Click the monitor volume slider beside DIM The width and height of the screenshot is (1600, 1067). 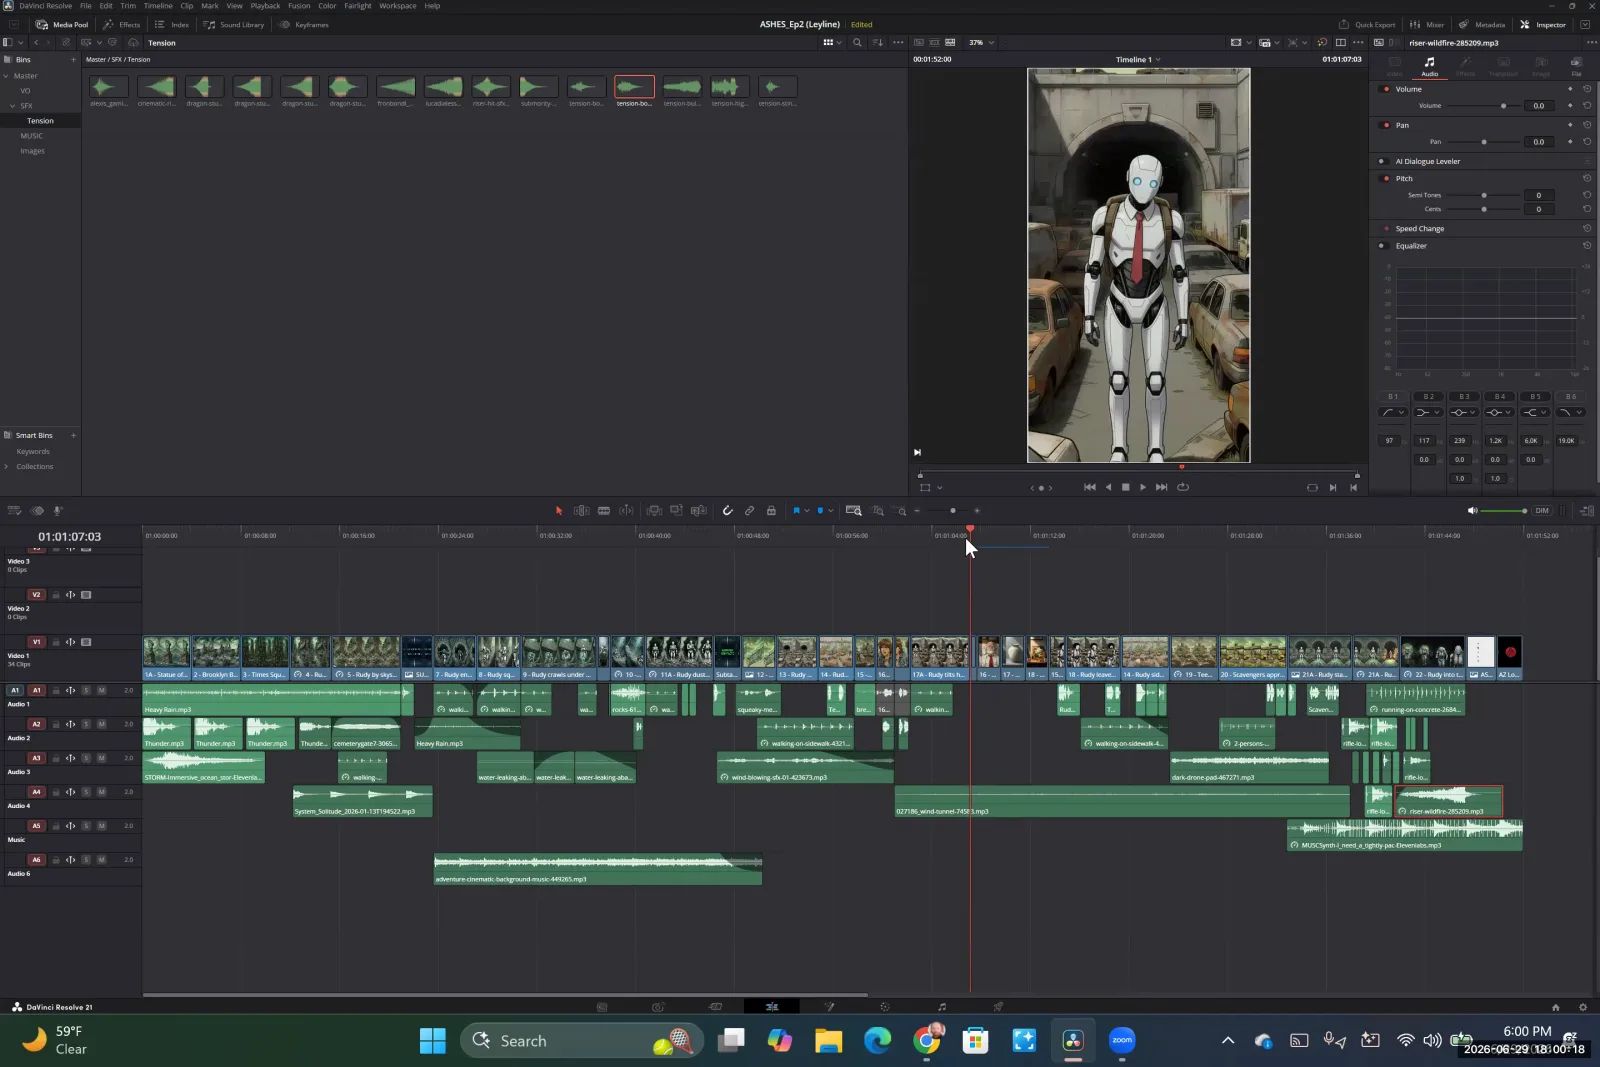point(1503,511)
